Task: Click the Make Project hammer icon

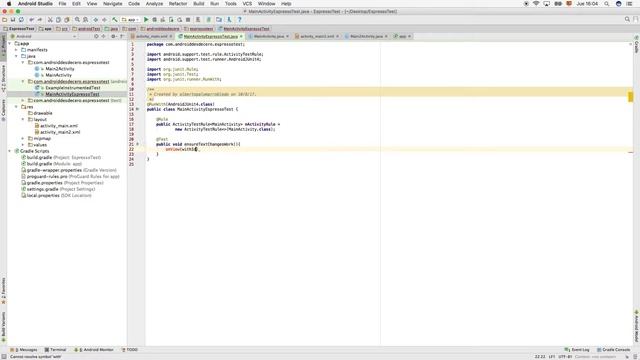Action: point(115,20)
